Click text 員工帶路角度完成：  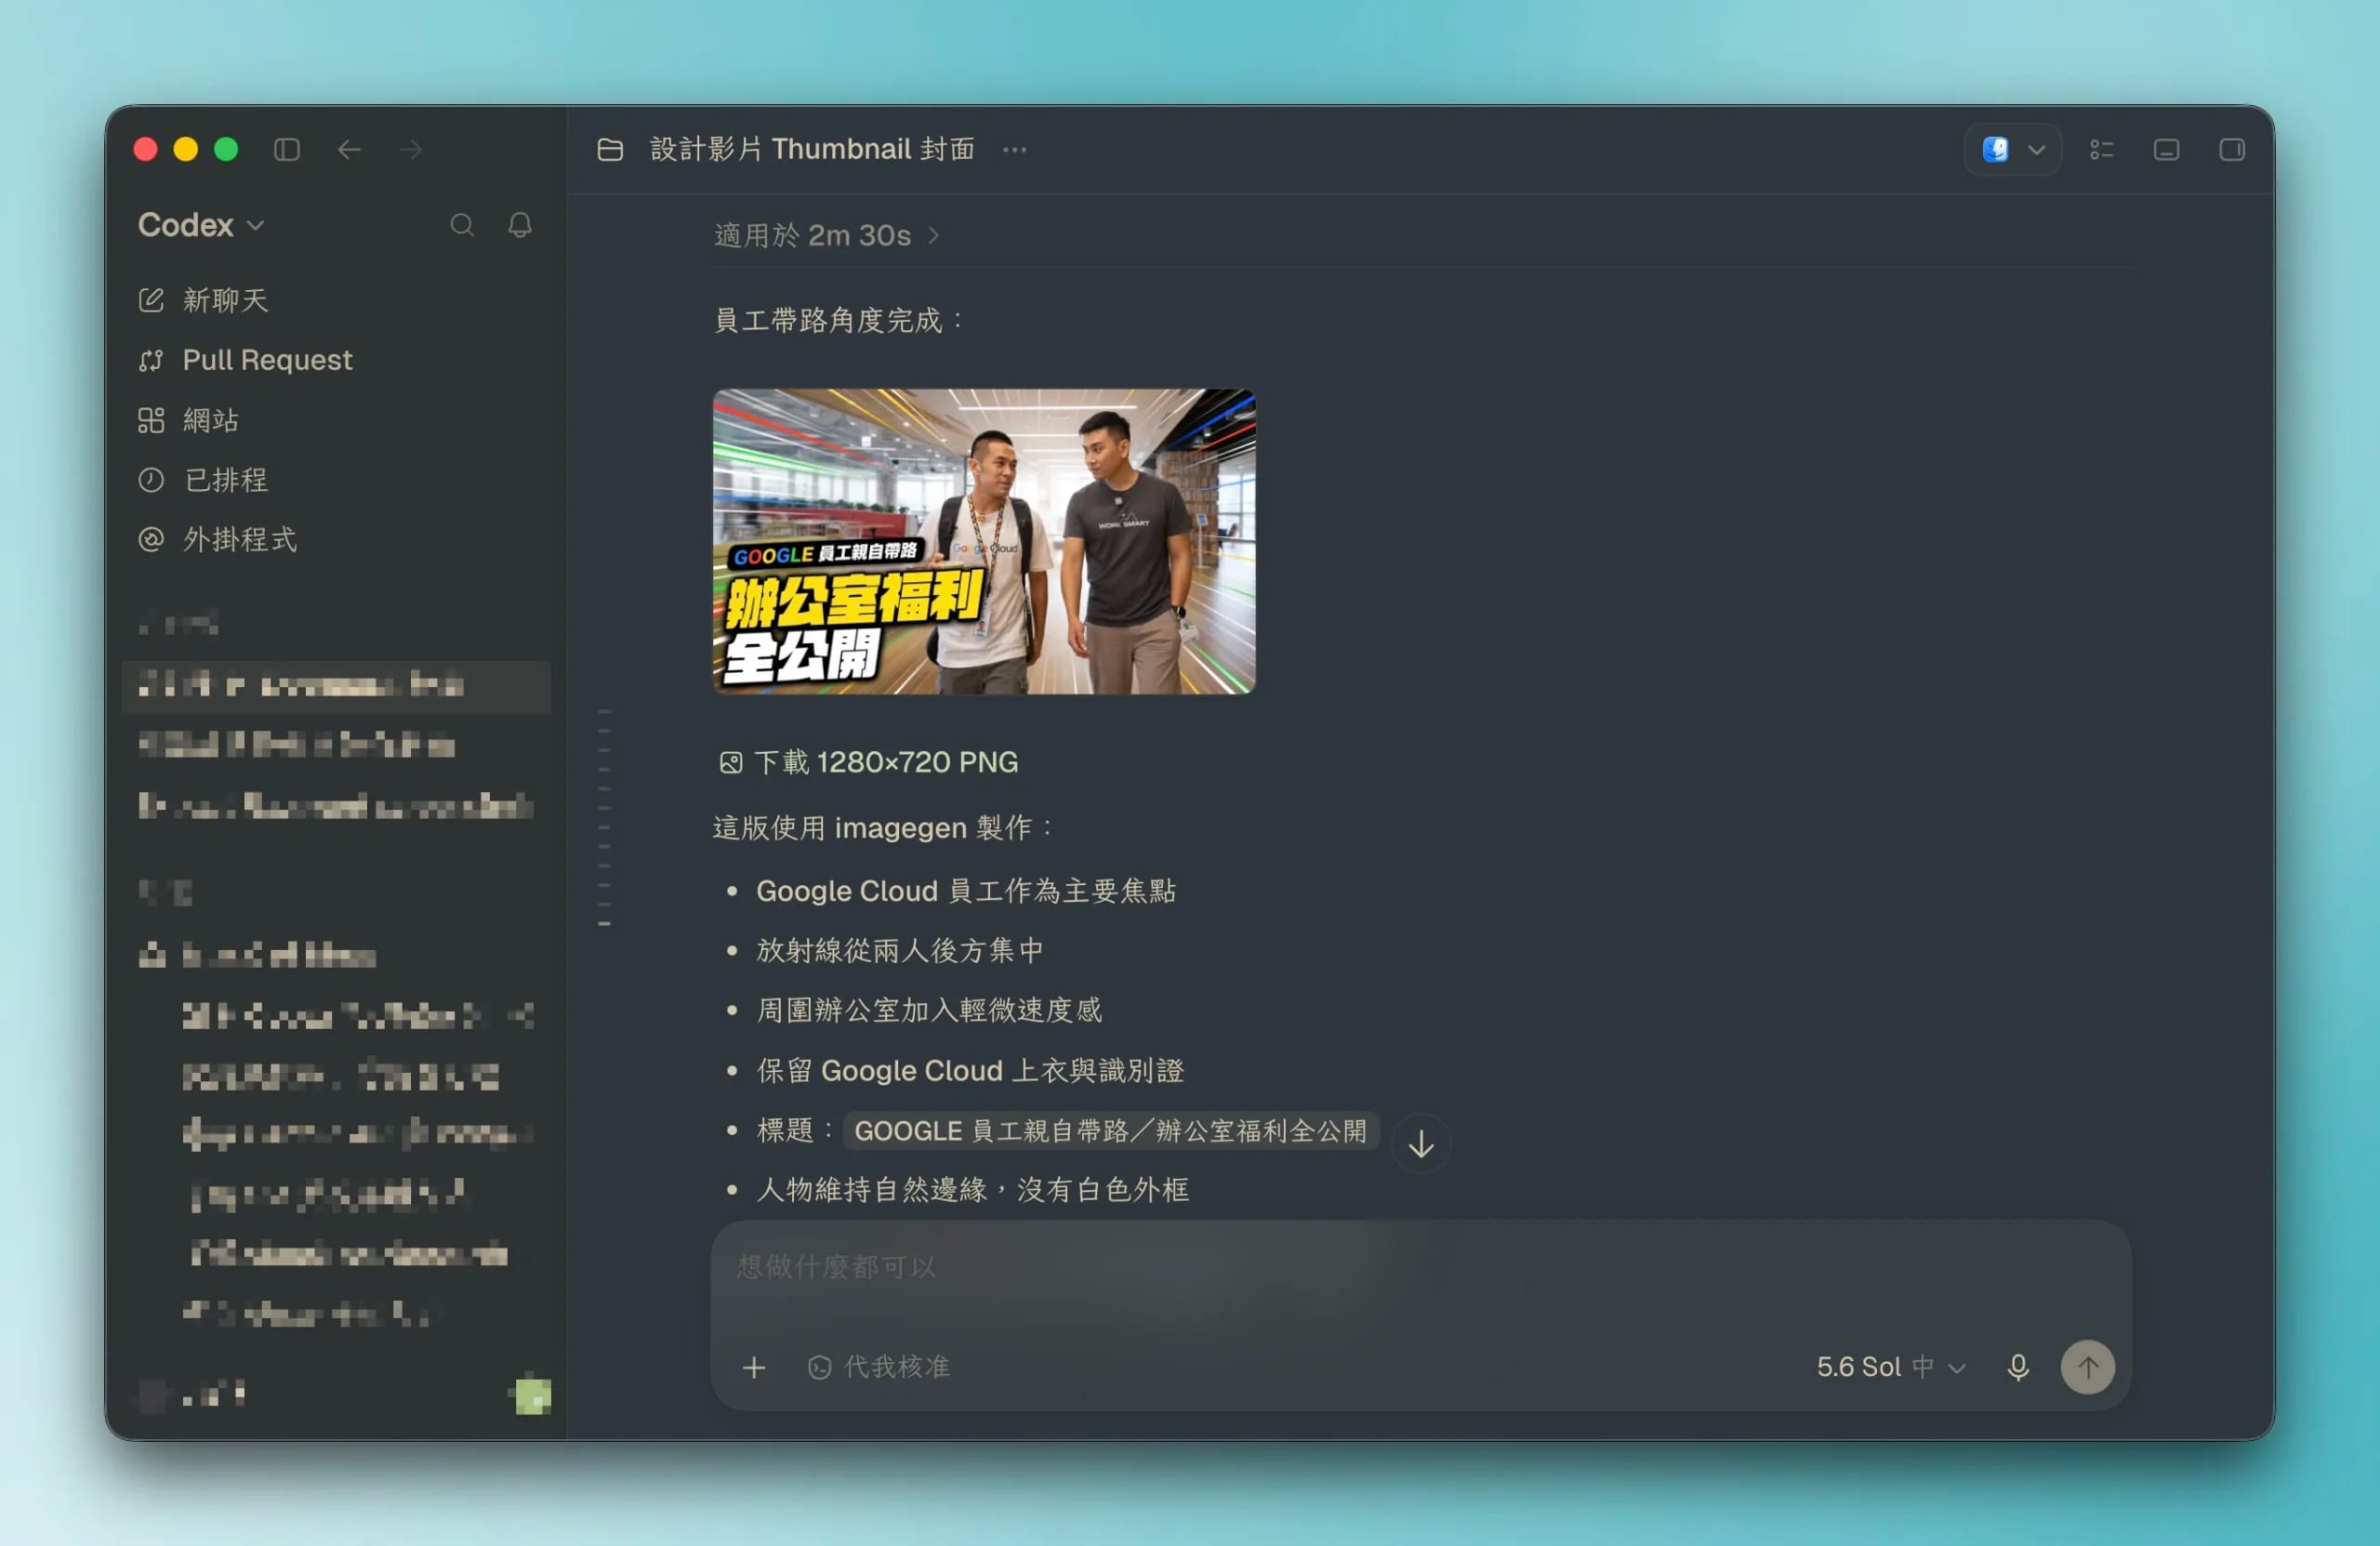point(838,321)
